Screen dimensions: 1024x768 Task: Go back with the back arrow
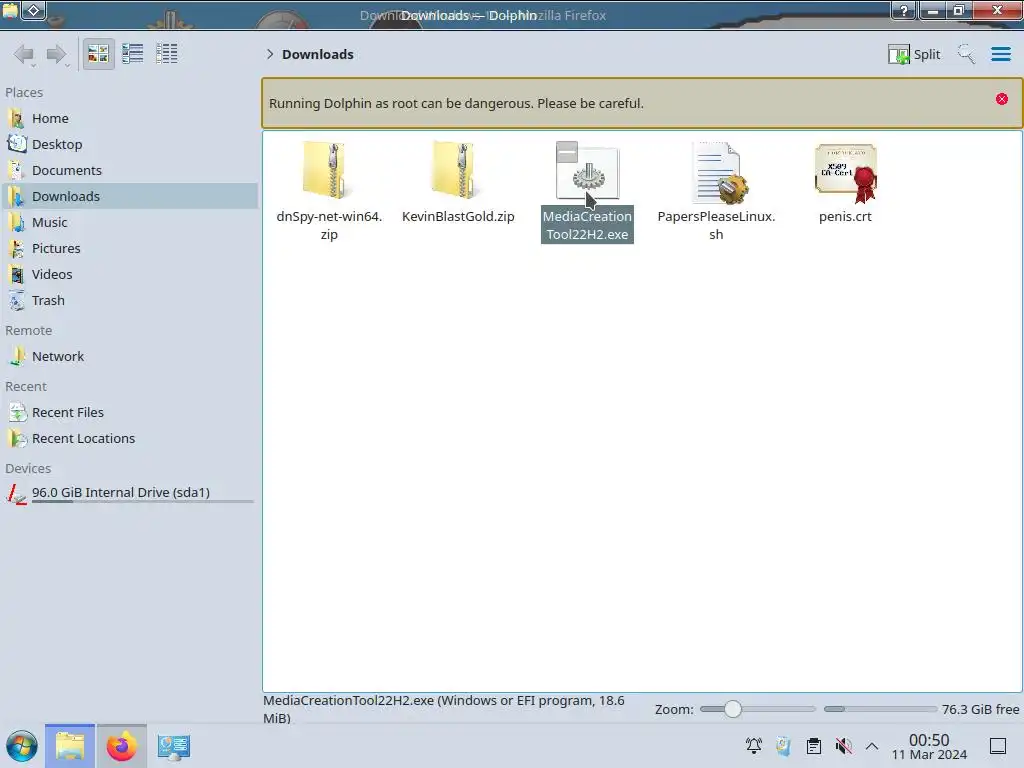tap(24, 54)
